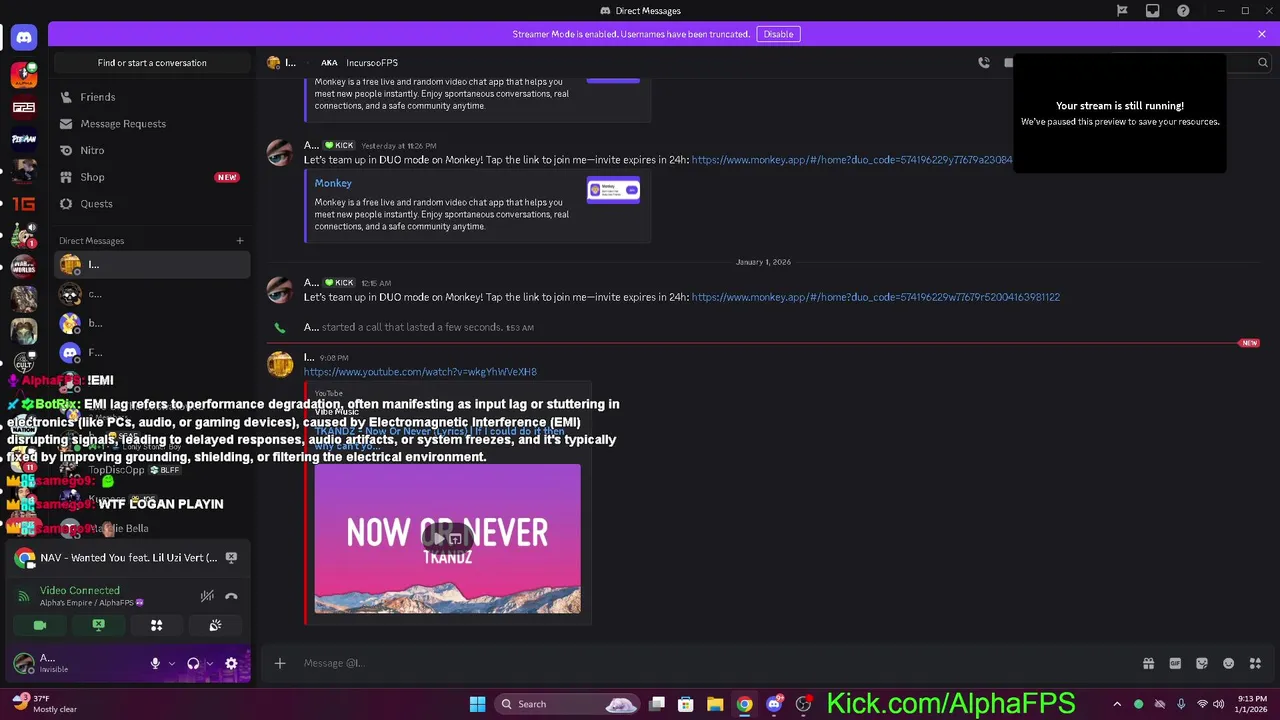Open the 'b...' direct message

[x=152, y=323]
